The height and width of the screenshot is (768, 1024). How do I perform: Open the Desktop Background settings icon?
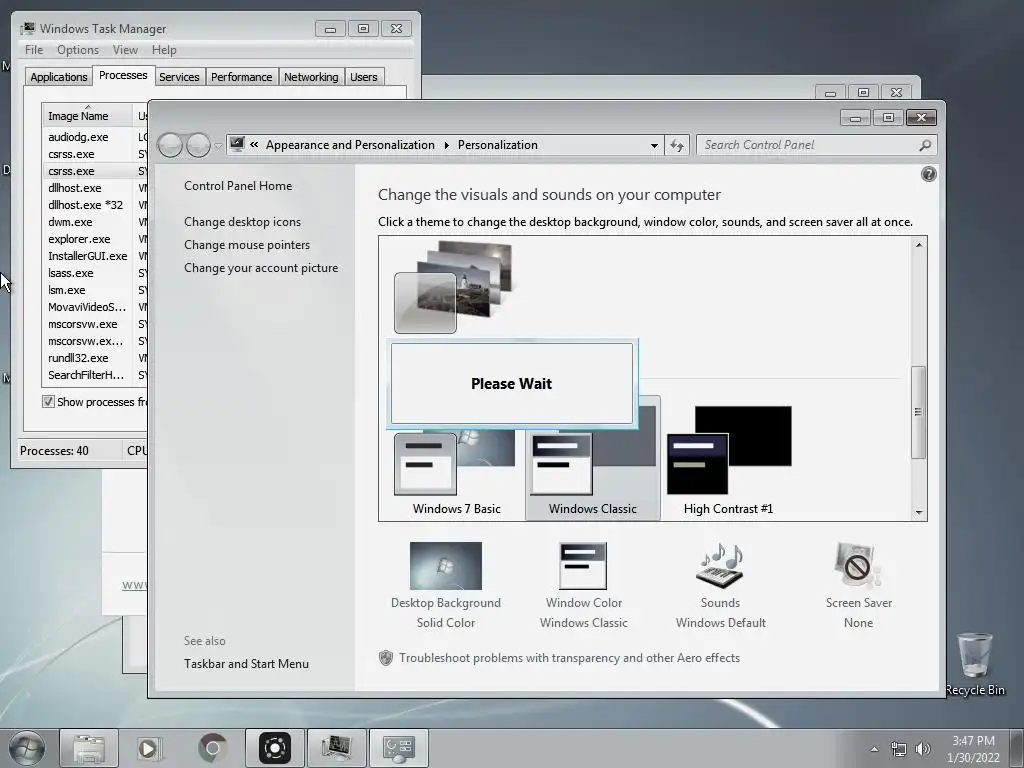(x=445, y=566)
